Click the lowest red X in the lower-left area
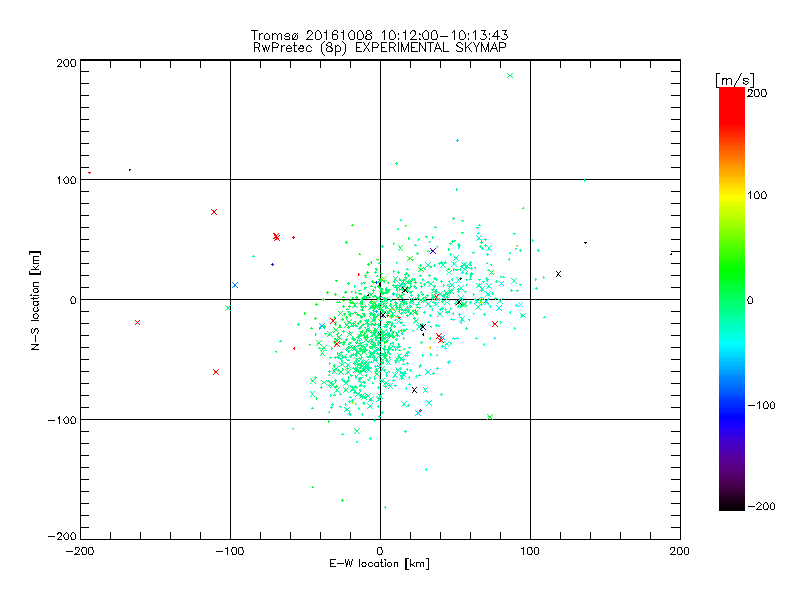Screen dimensions: 800x600 (x=216, y=372)
